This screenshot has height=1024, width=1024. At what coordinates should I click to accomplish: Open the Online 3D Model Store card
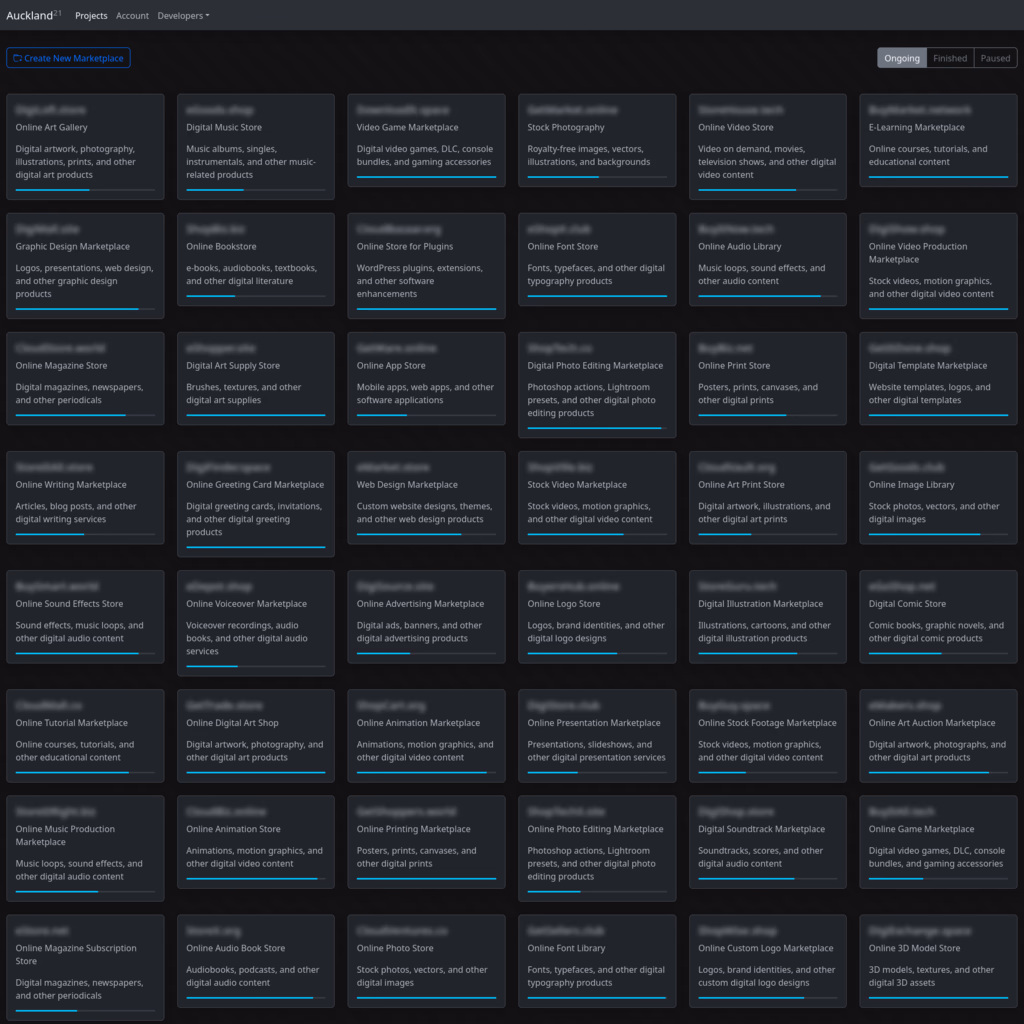point(938,960)
